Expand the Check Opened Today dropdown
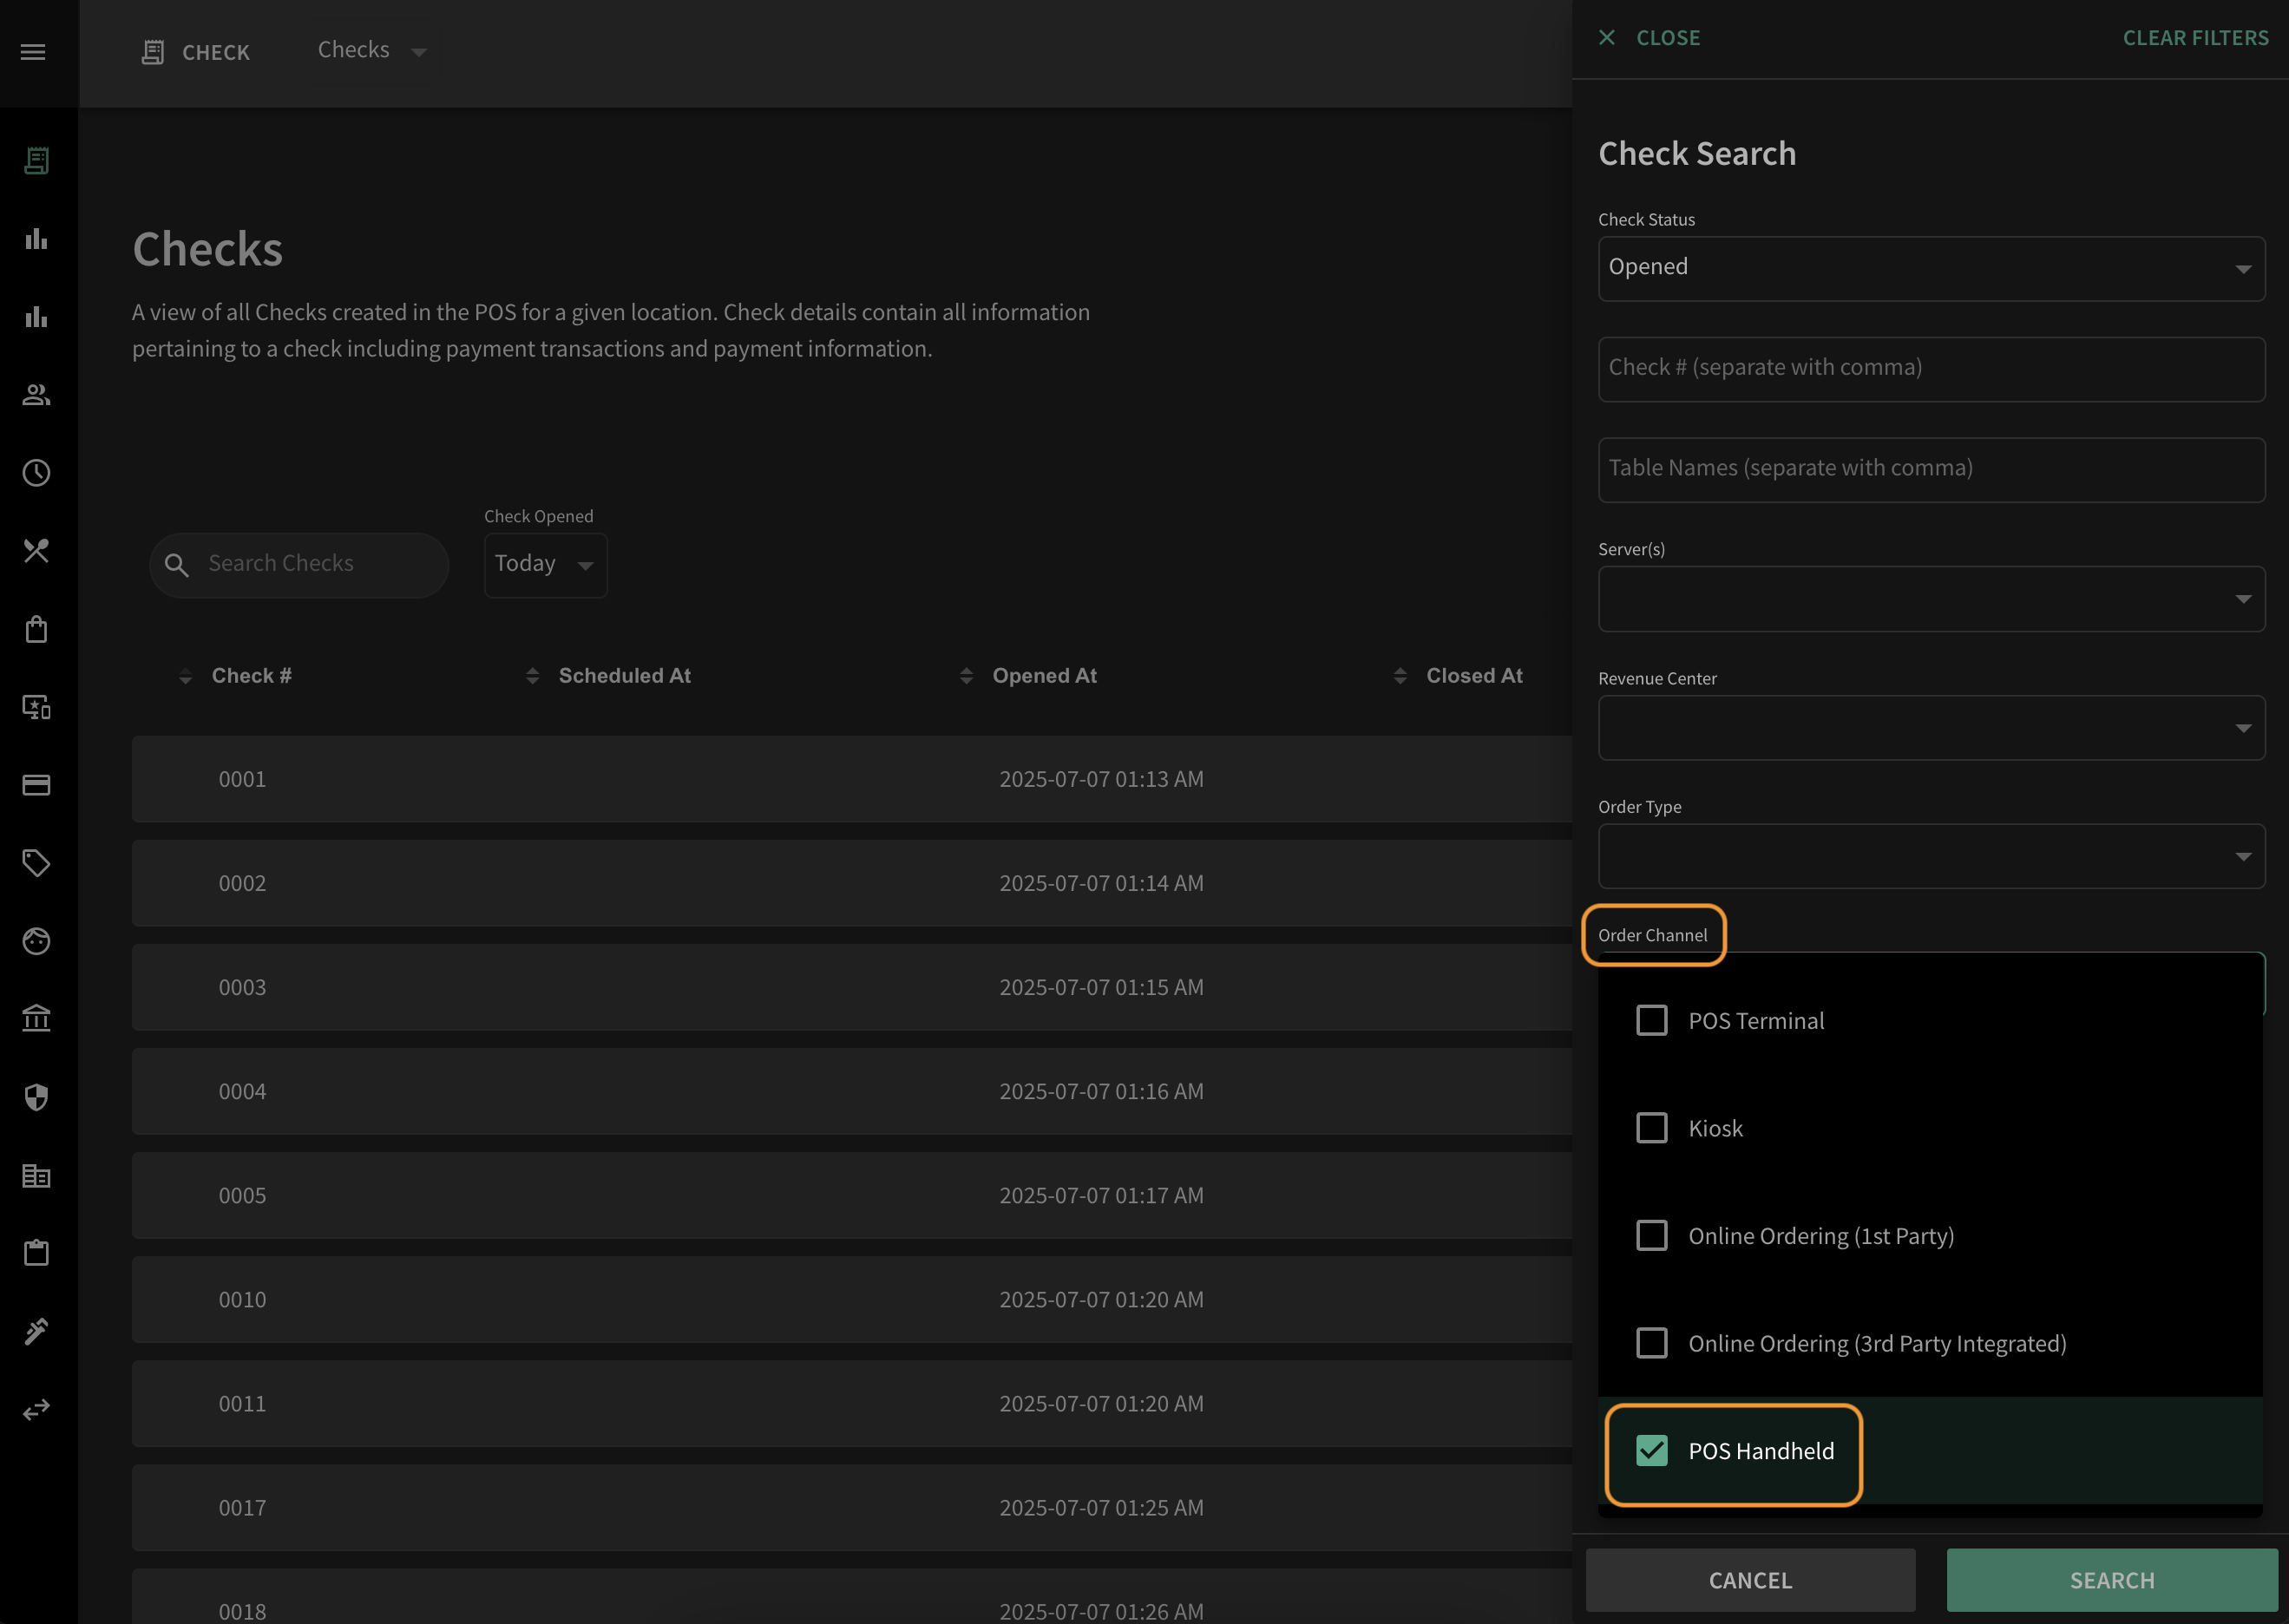The width and height of the screenshot is (2289, 1624). [x=545, y=565]
